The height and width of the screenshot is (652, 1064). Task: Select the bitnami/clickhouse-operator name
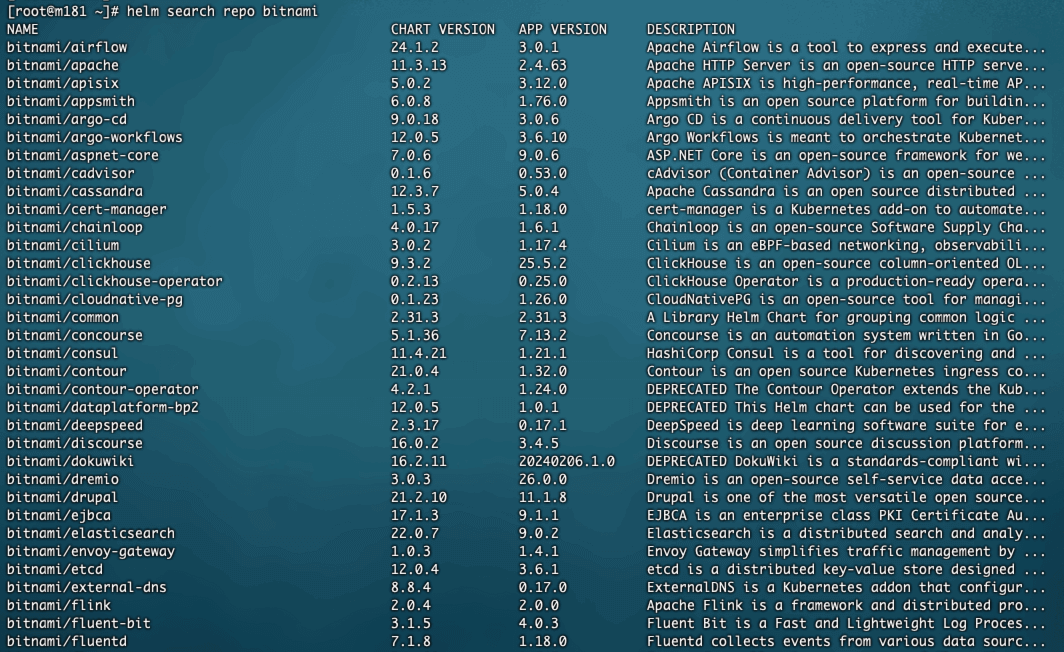(x=114, y=281)
